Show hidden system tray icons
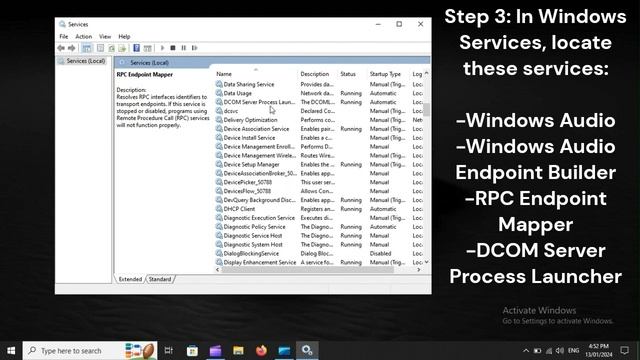The height and width of the screenshot is (360, 640). [526, 351]
